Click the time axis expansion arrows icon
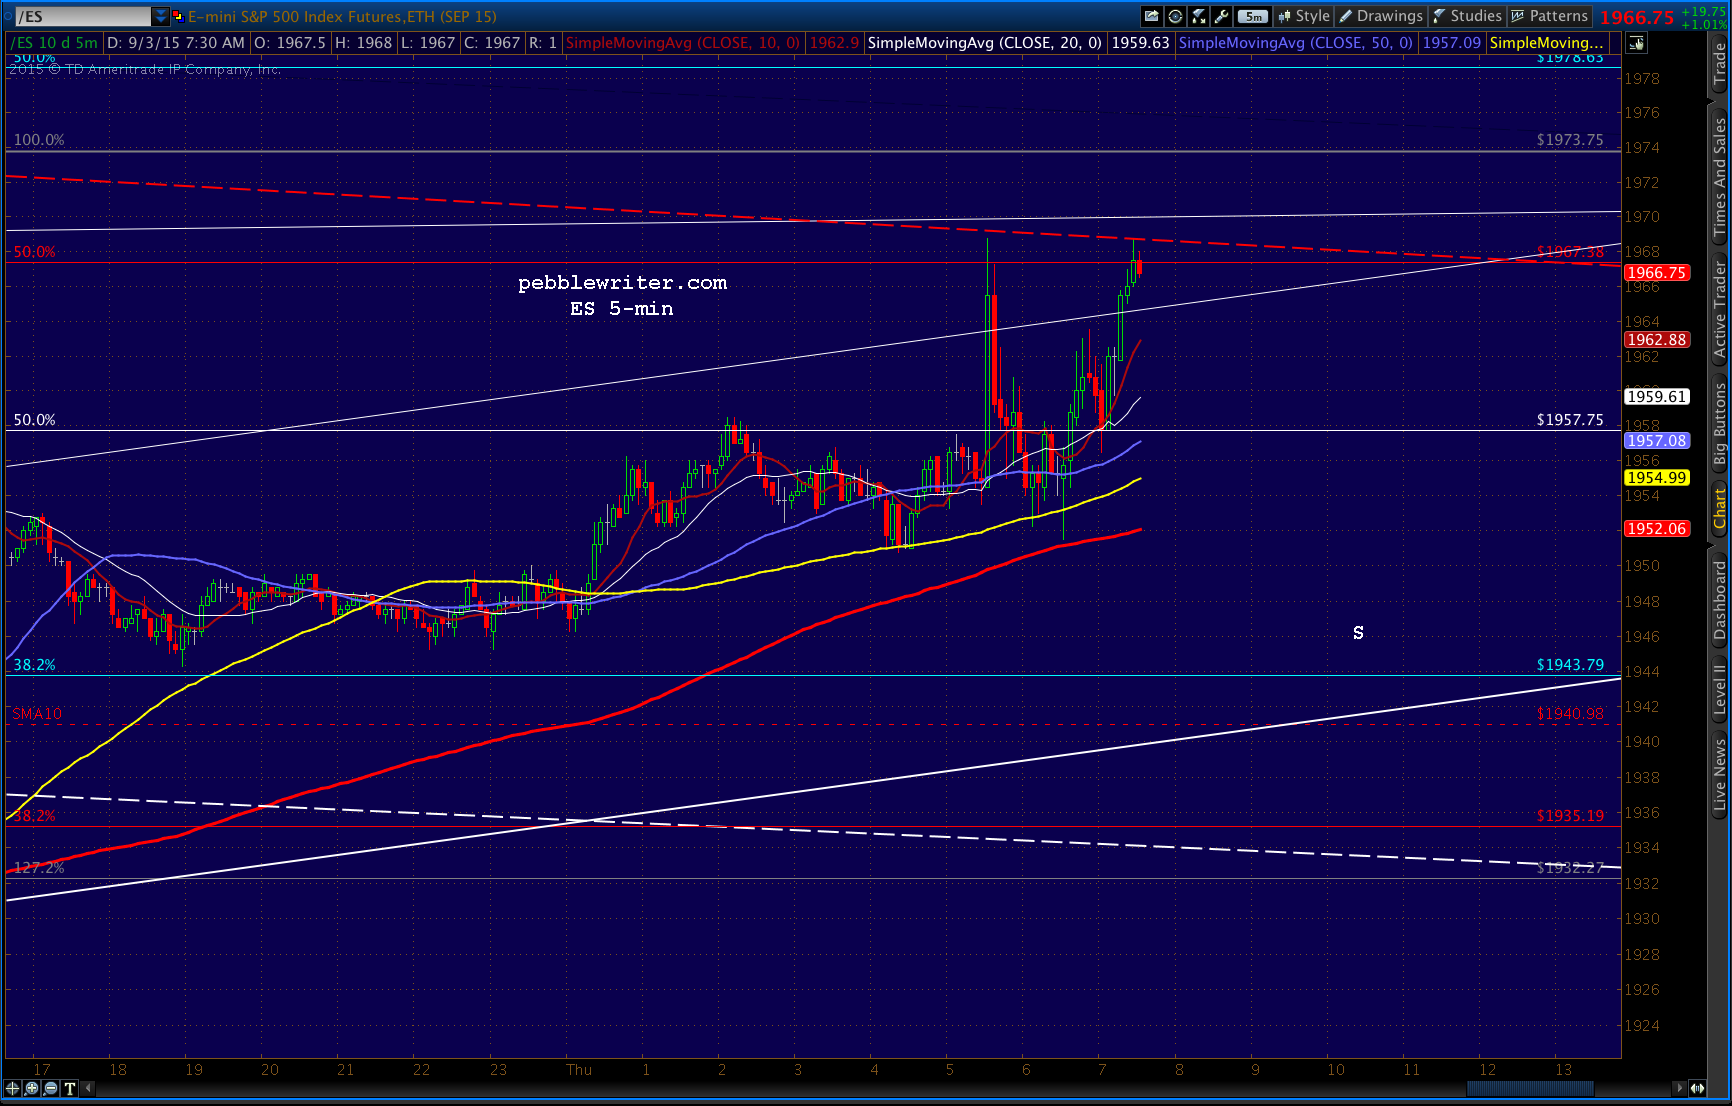1732x1106 pixels. coord(1697,1088)
